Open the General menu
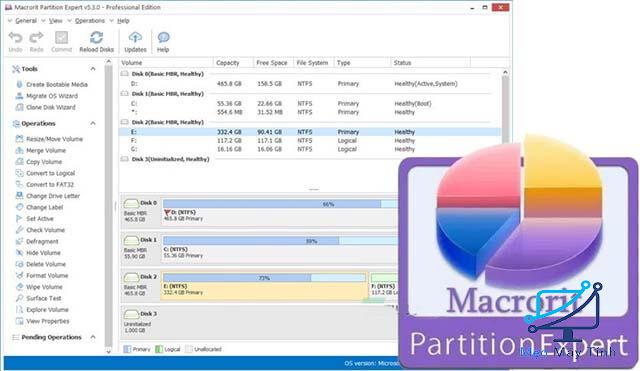 point(26,20)
